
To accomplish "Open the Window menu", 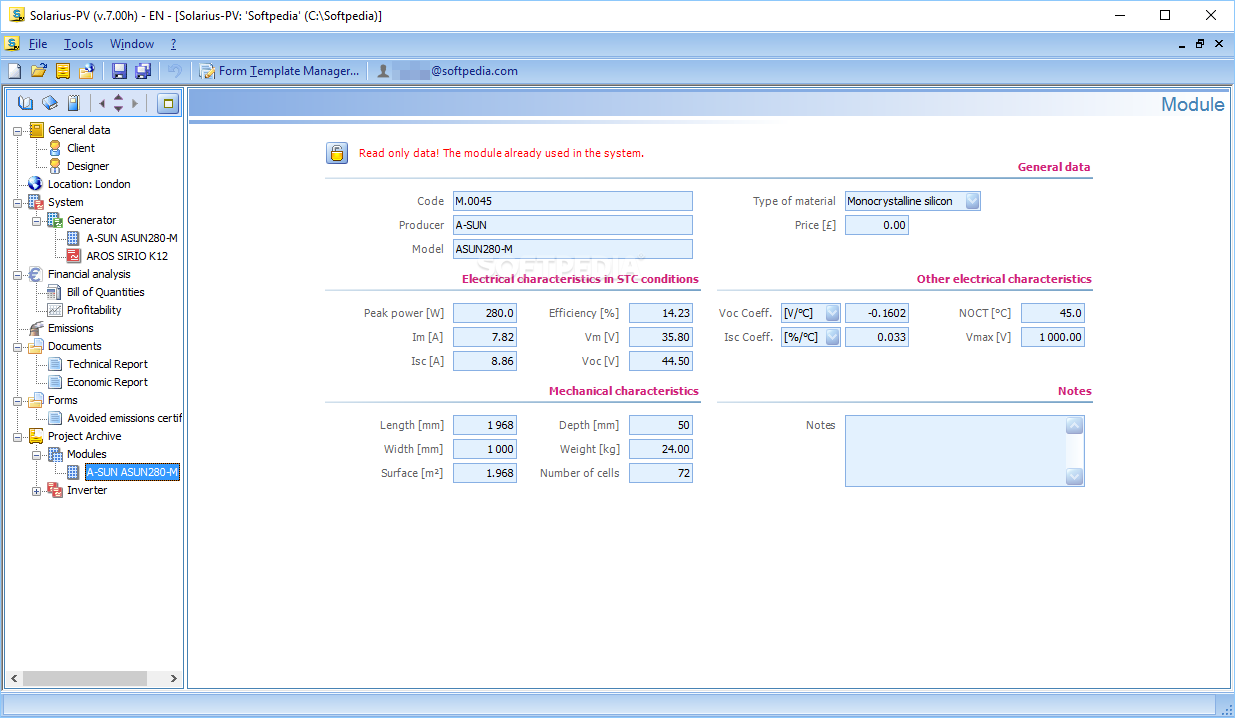I will click(x=132, y=44).
